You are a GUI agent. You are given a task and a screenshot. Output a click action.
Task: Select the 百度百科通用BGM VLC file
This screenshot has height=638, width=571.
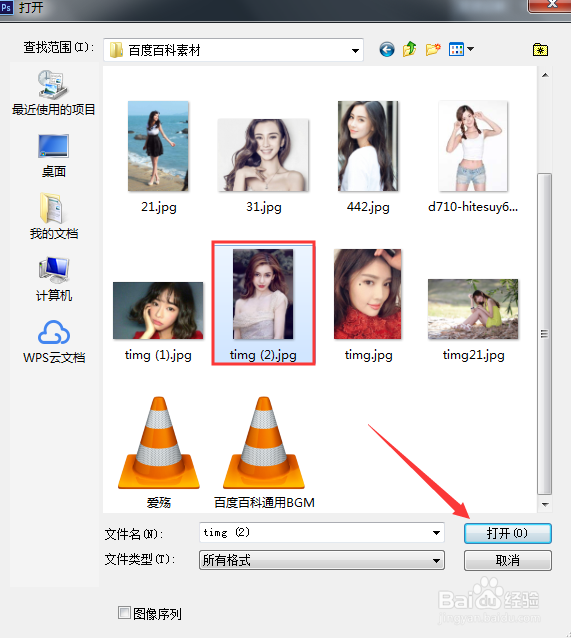coord(264,443)
